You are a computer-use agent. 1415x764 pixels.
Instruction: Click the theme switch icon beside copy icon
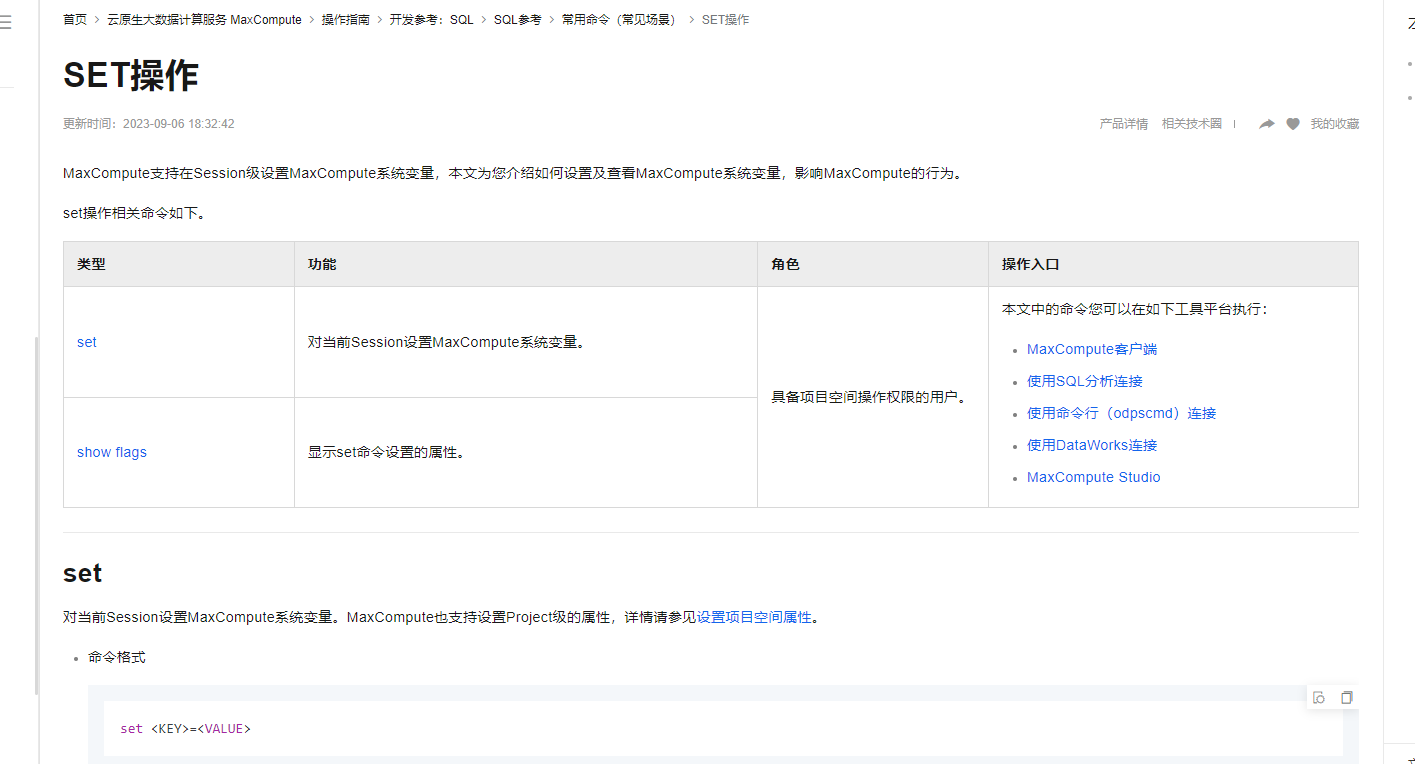[x=1319, y=697]
